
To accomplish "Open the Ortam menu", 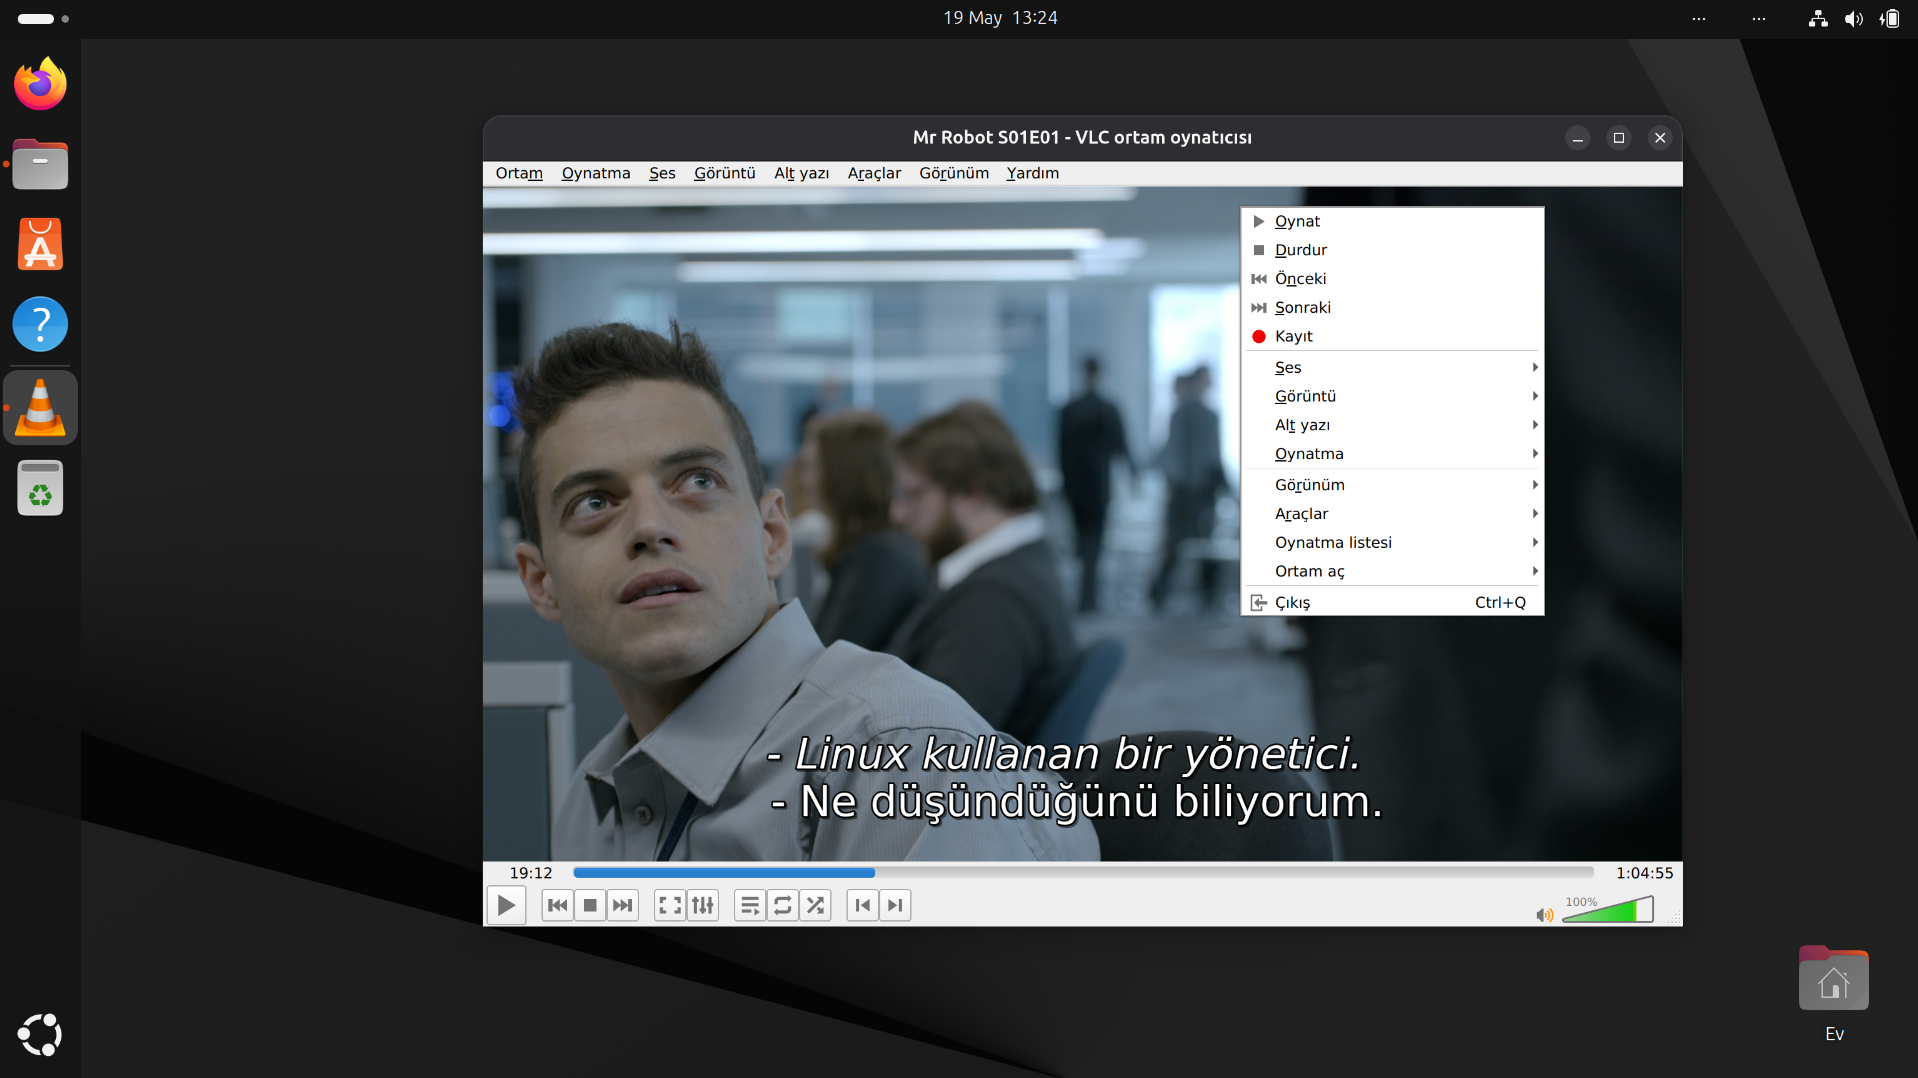I will tap(519, 173).
